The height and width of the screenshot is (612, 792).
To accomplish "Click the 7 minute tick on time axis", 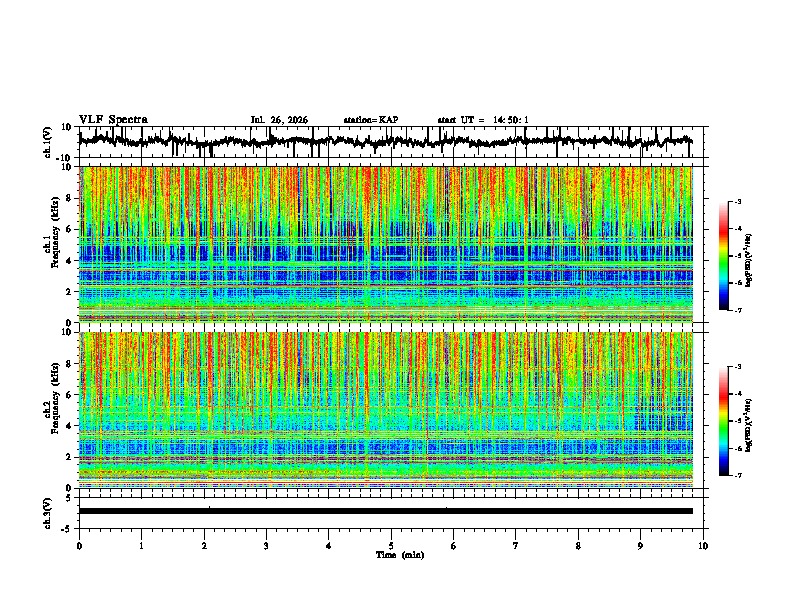I will click(516, 546).
